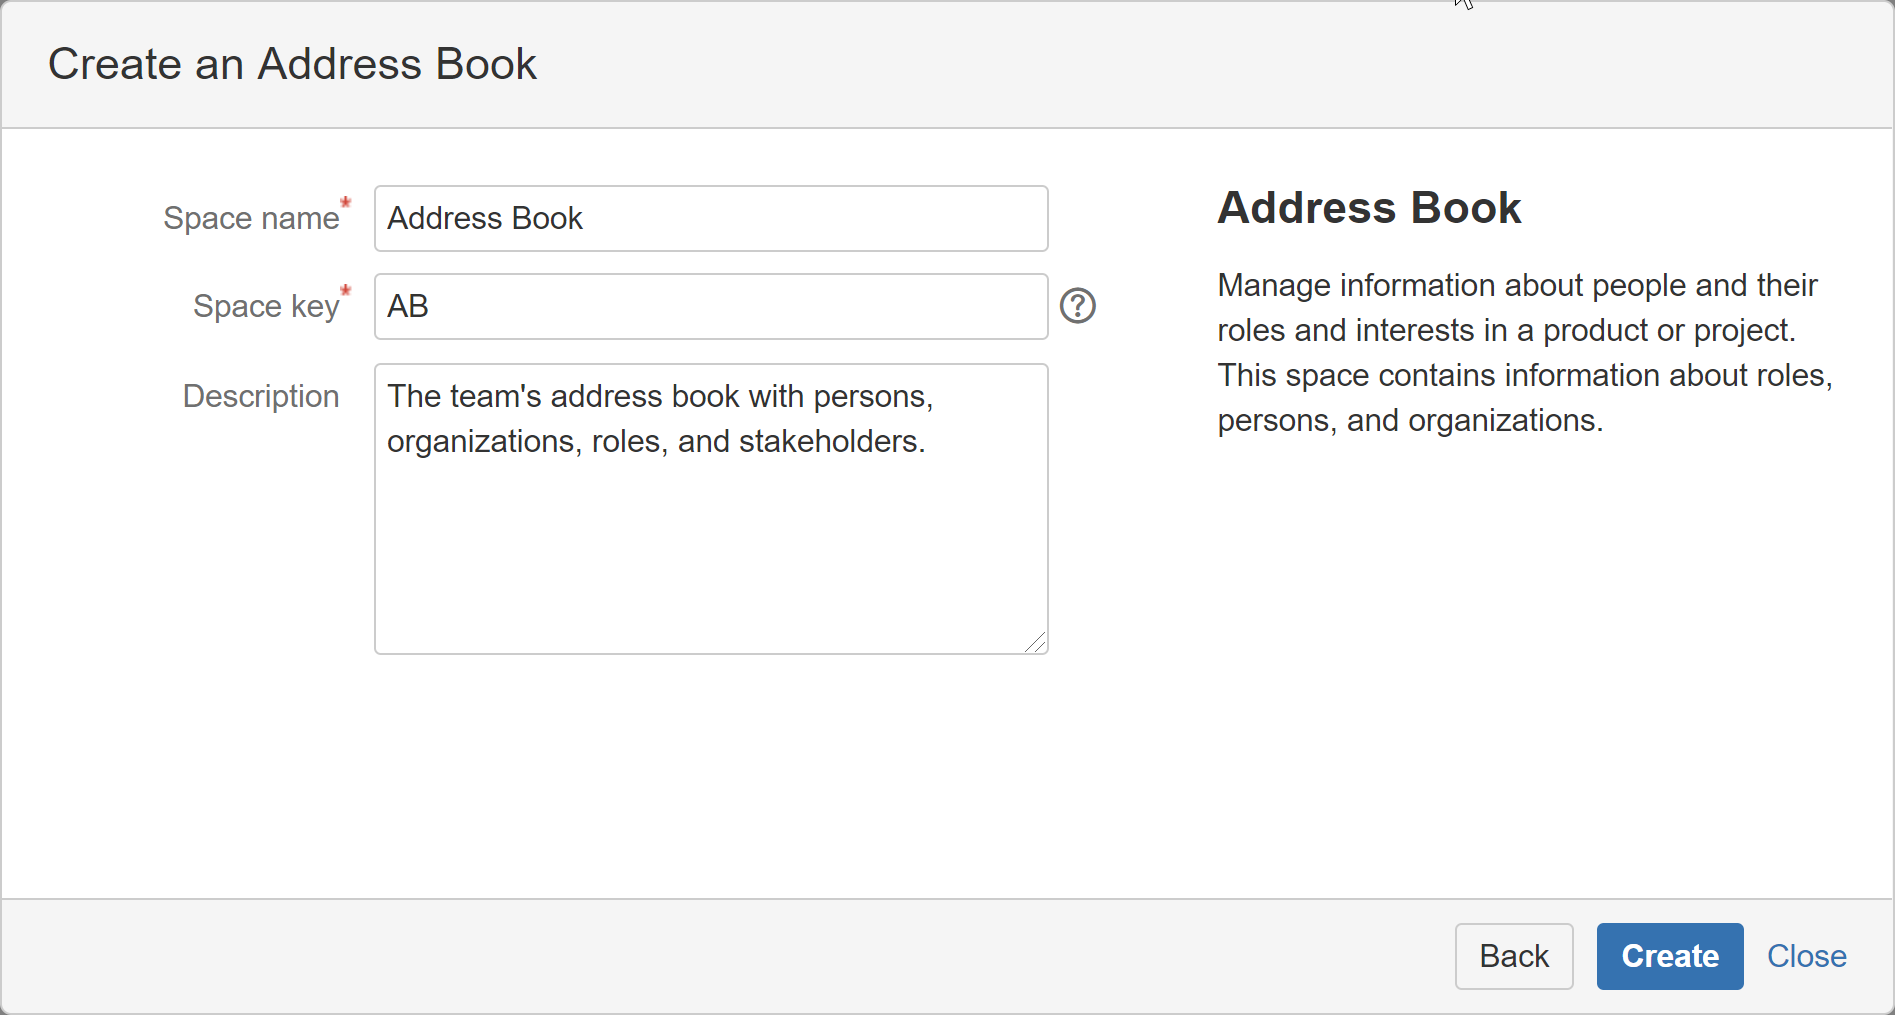Click the Space key help icon
1895x1015 pixels.
pos(1077,306)
